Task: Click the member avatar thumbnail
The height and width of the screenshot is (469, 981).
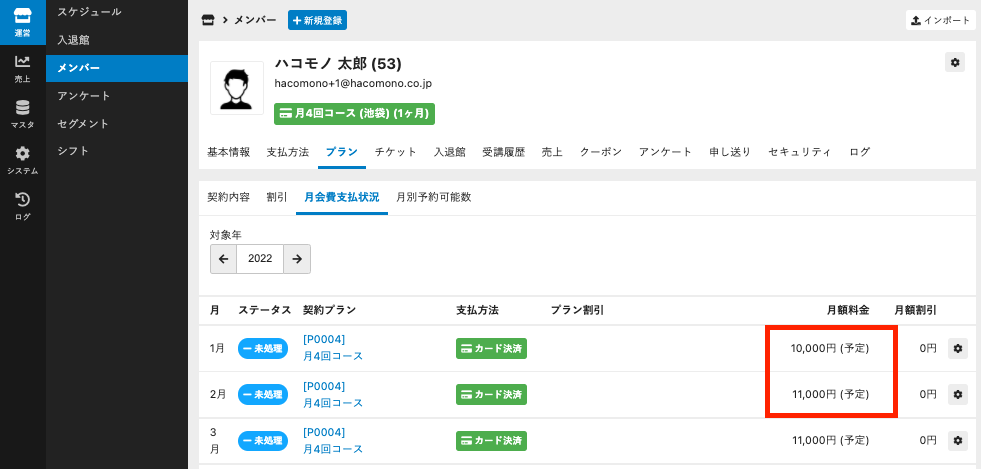Action: 236,88
